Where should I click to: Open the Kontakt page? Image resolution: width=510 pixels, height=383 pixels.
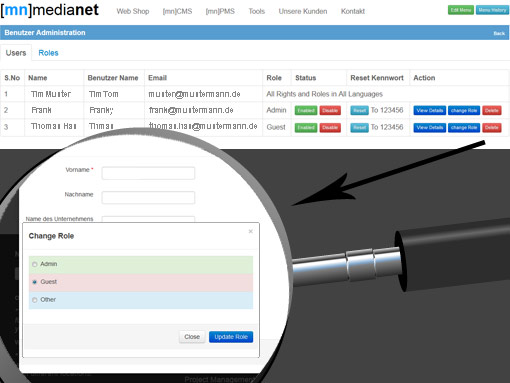click(x=353, y=11)
